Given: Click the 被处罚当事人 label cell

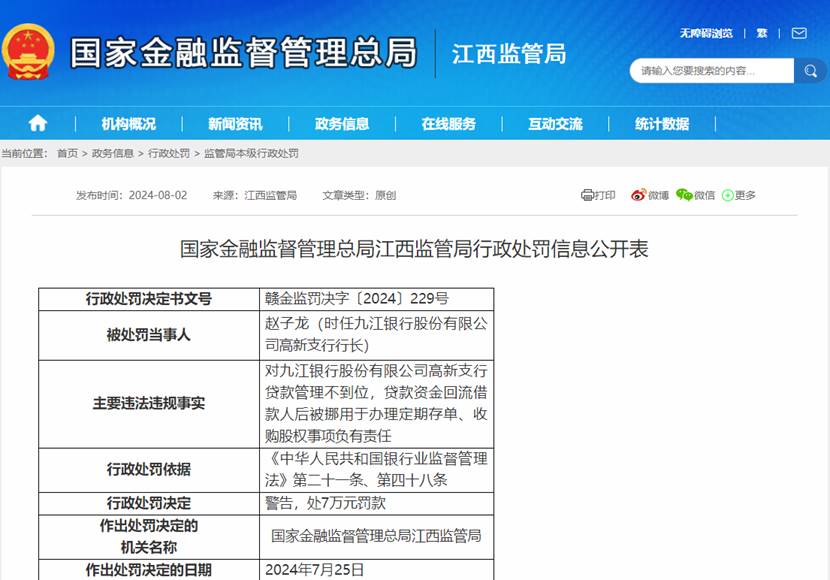Looking at the screenshot, I should (x=149, y=335).
